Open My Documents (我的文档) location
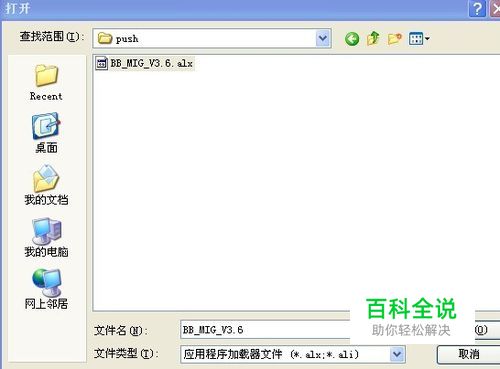The image size is (500, 369). click(x=46, y=185)
